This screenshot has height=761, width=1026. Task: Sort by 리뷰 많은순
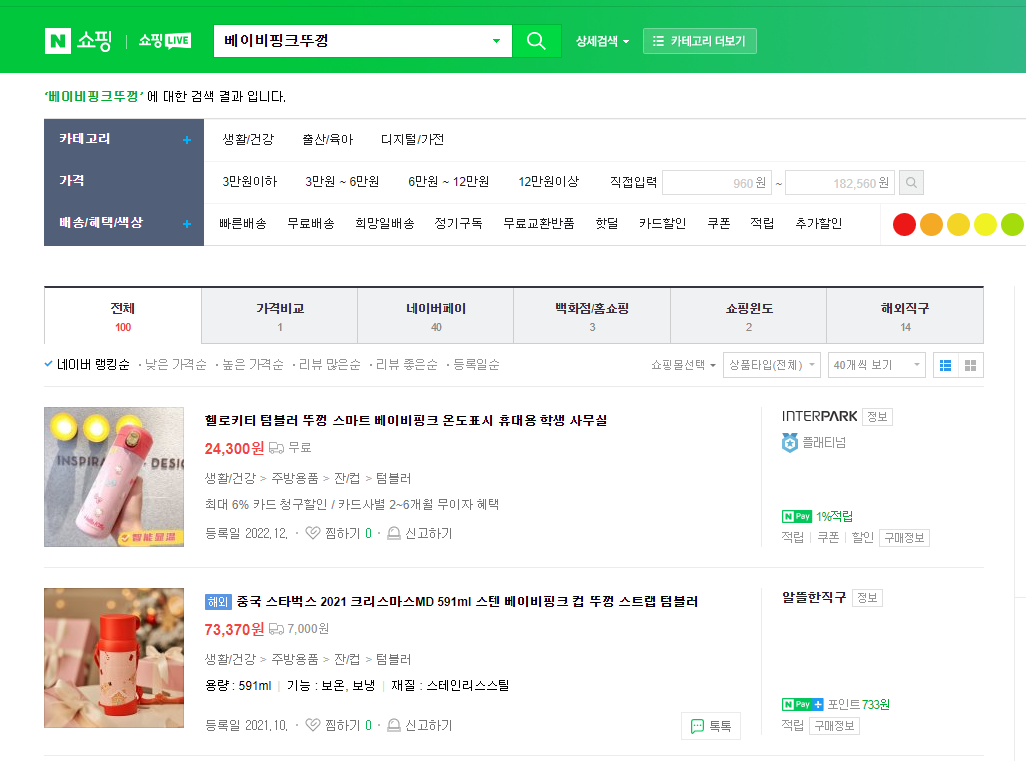click(x=330, y=364)
